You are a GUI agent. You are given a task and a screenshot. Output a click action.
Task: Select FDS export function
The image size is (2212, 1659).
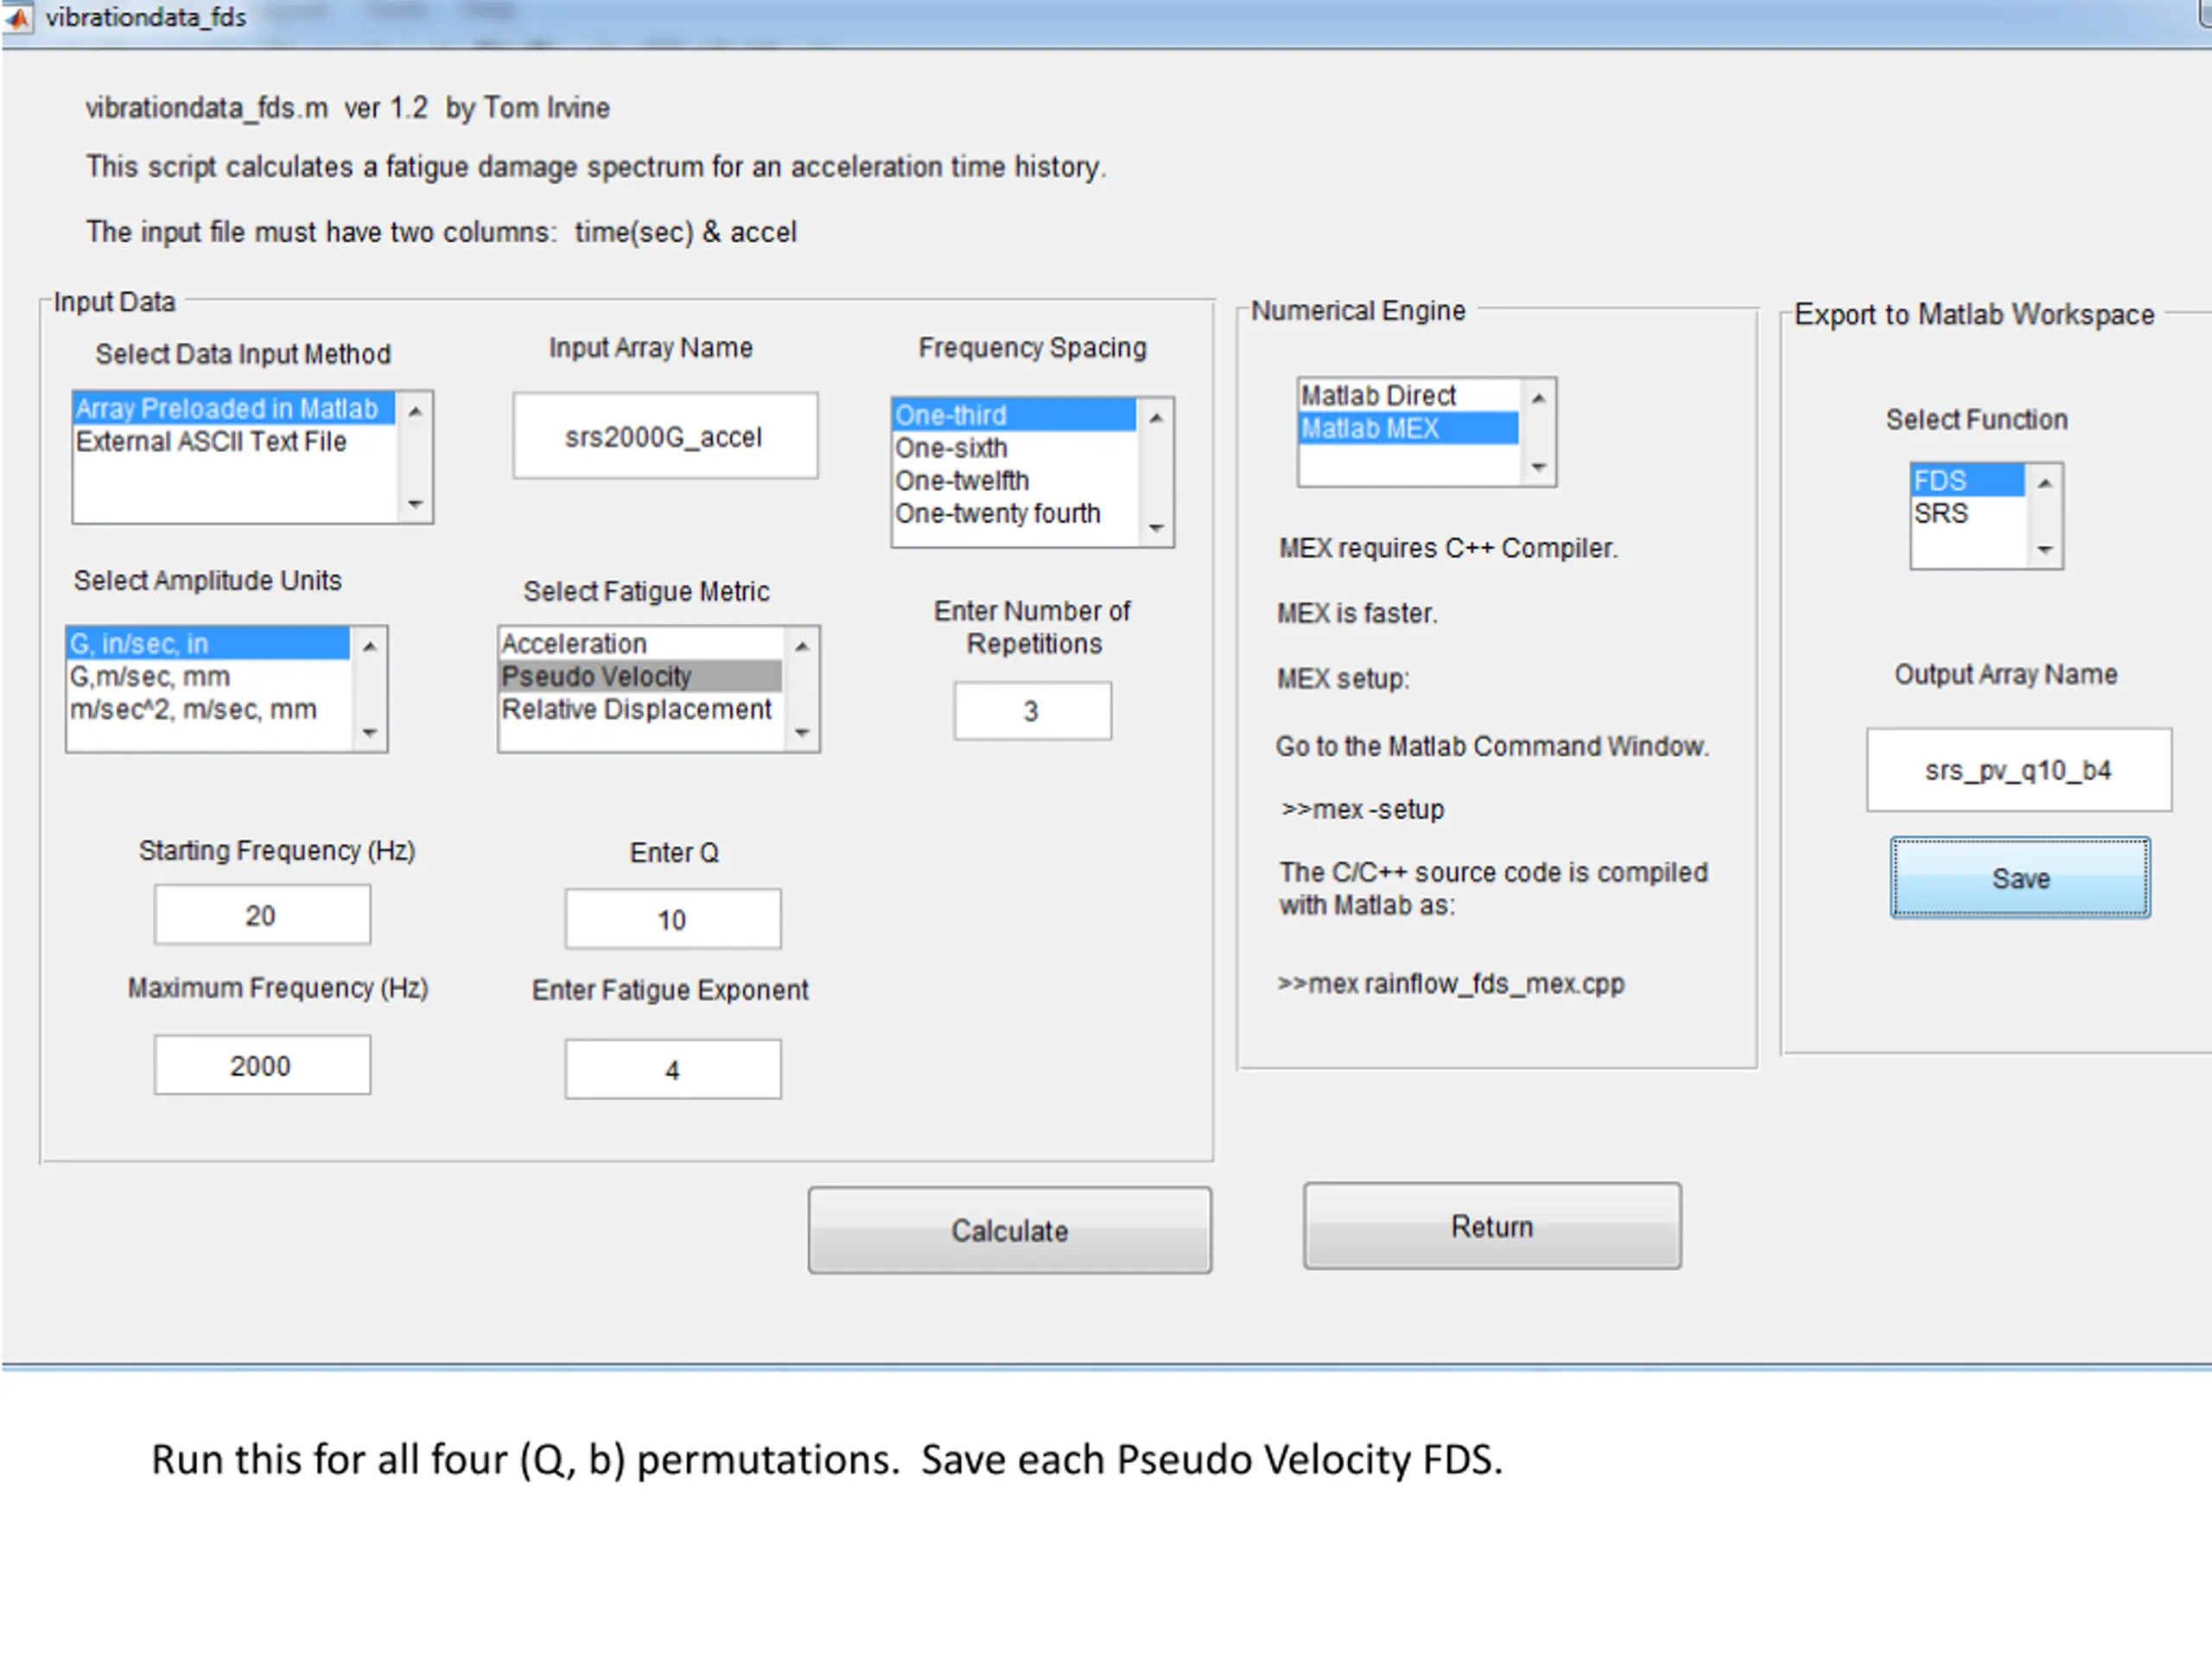1968,480
